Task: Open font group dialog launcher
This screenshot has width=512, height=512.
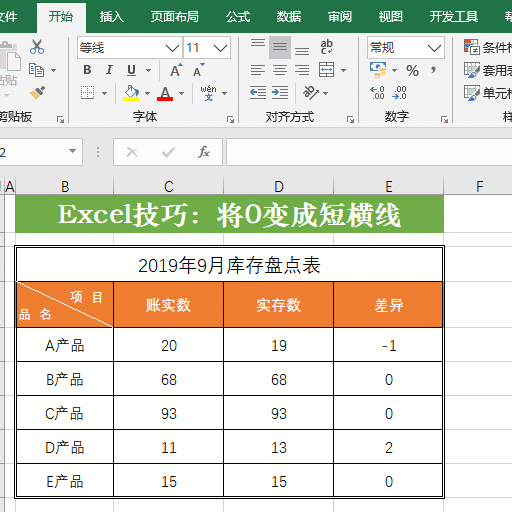Action: pyautogui.click(x=230, y=119)
